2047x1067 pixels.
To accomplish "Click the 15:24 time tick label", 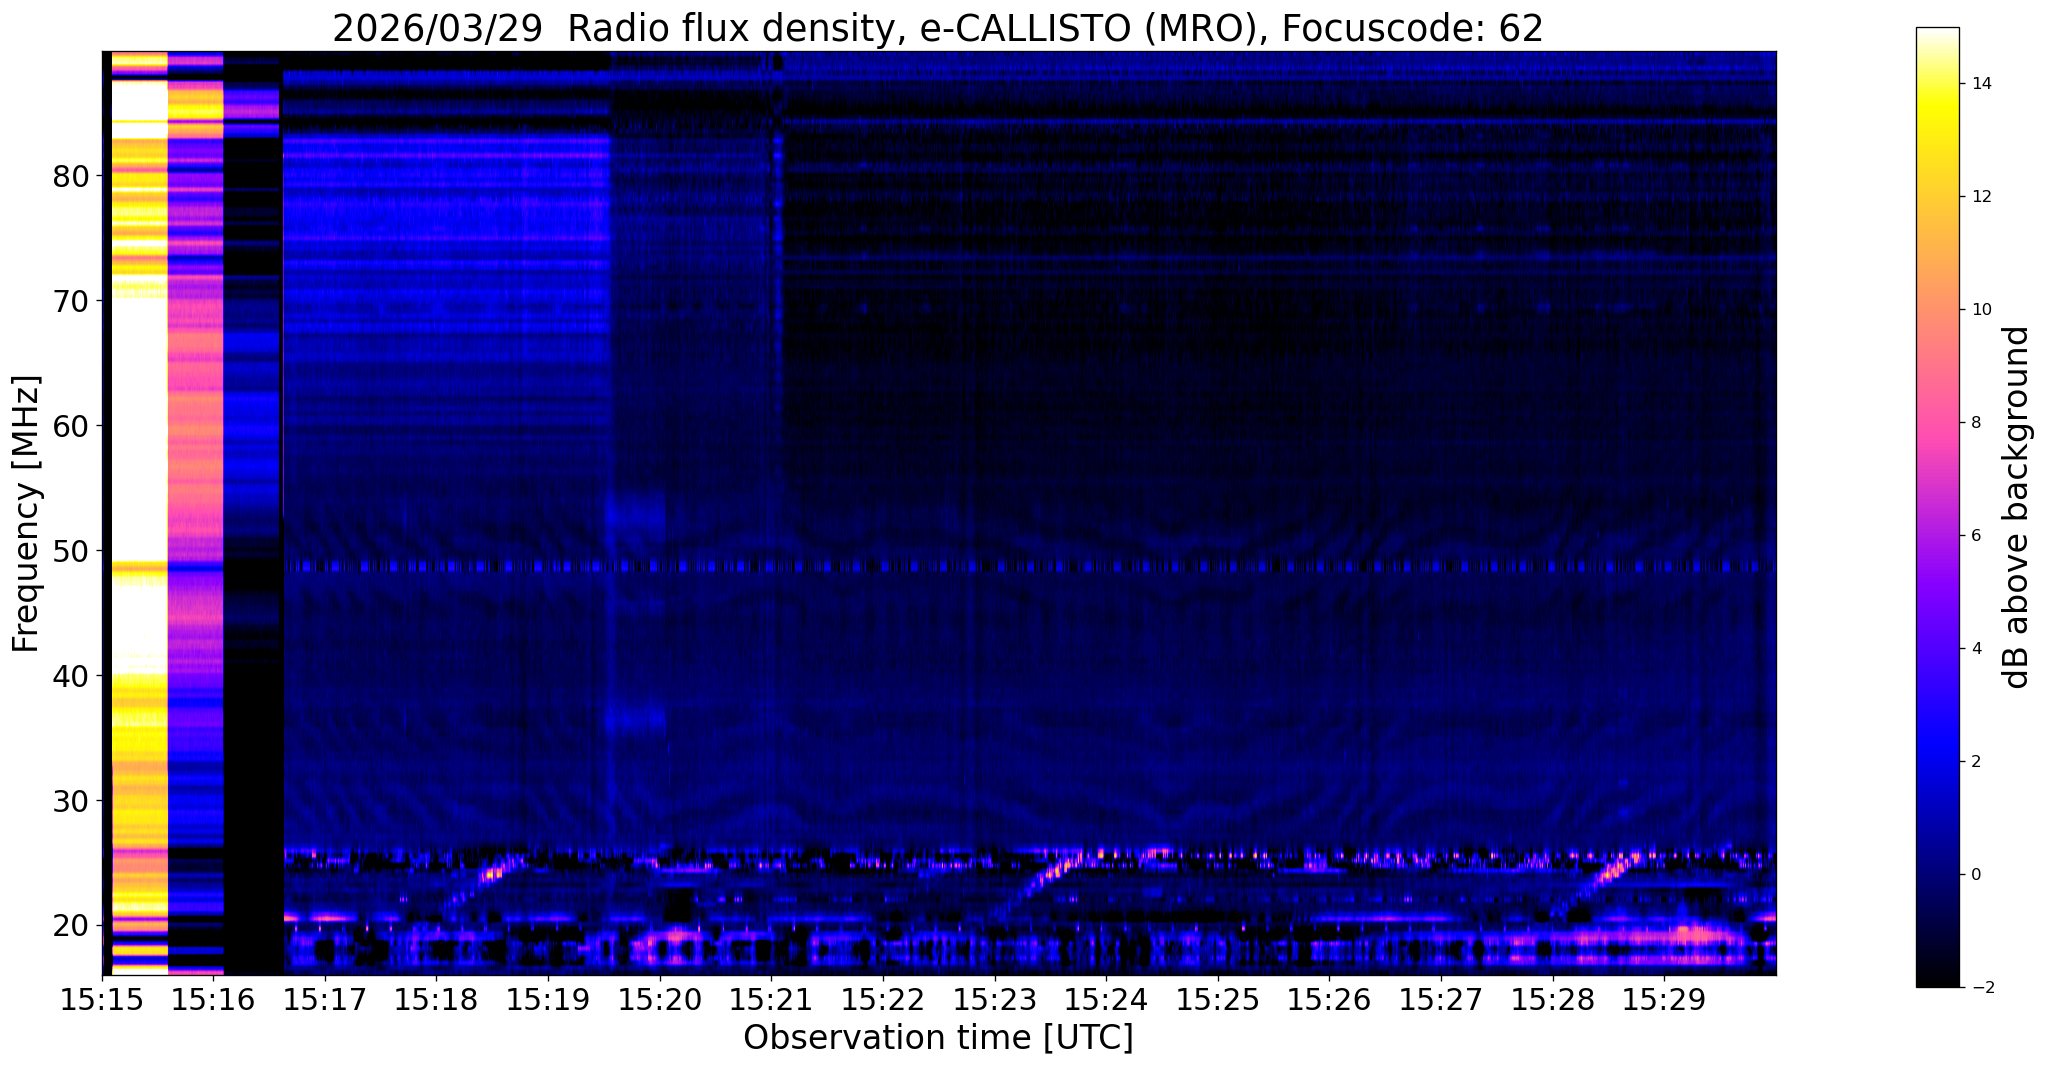I will click(1106, 999).
